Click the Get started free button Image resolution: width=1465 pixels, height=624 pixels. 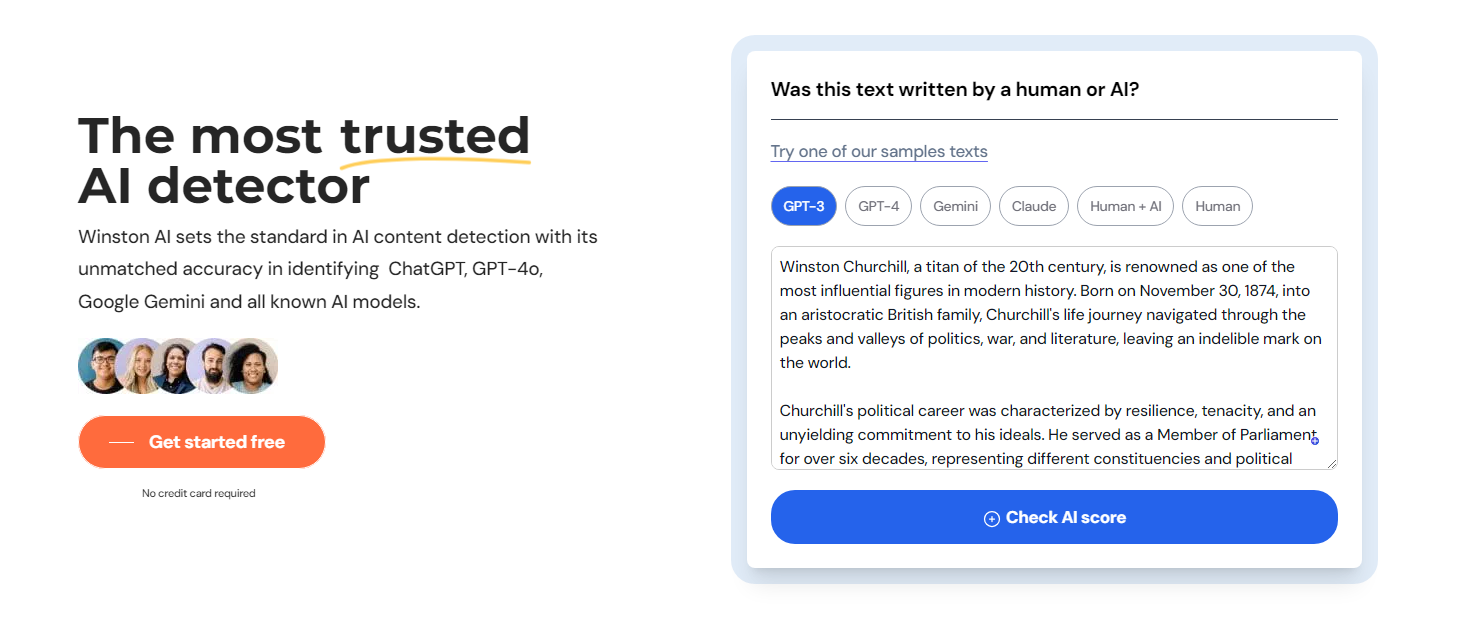tap(202, 442)
